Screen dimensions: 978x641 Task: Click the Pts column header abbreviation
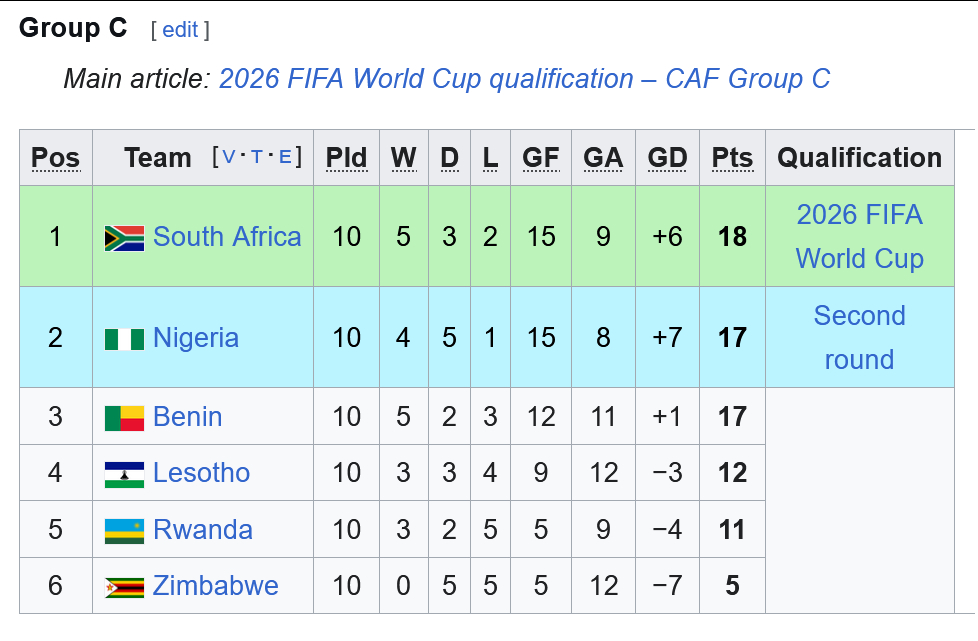coord(732,158)
